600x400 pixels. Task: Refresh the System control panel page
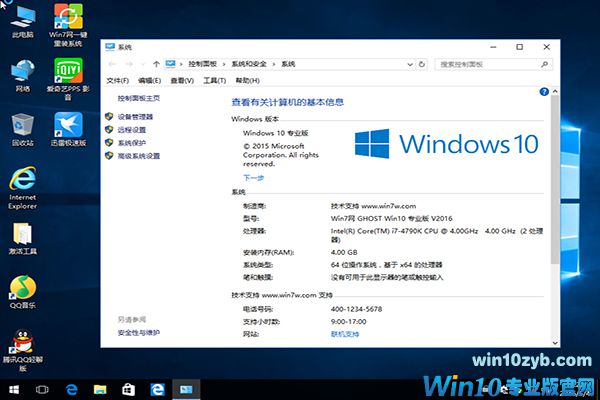tap(422, 64)
